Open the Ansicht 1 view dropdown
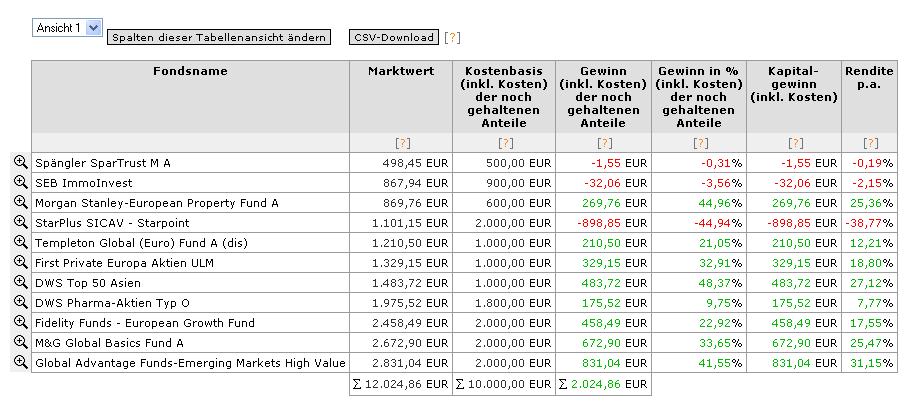The width and height of the screenshot is (906, 405). click(68, 27)
